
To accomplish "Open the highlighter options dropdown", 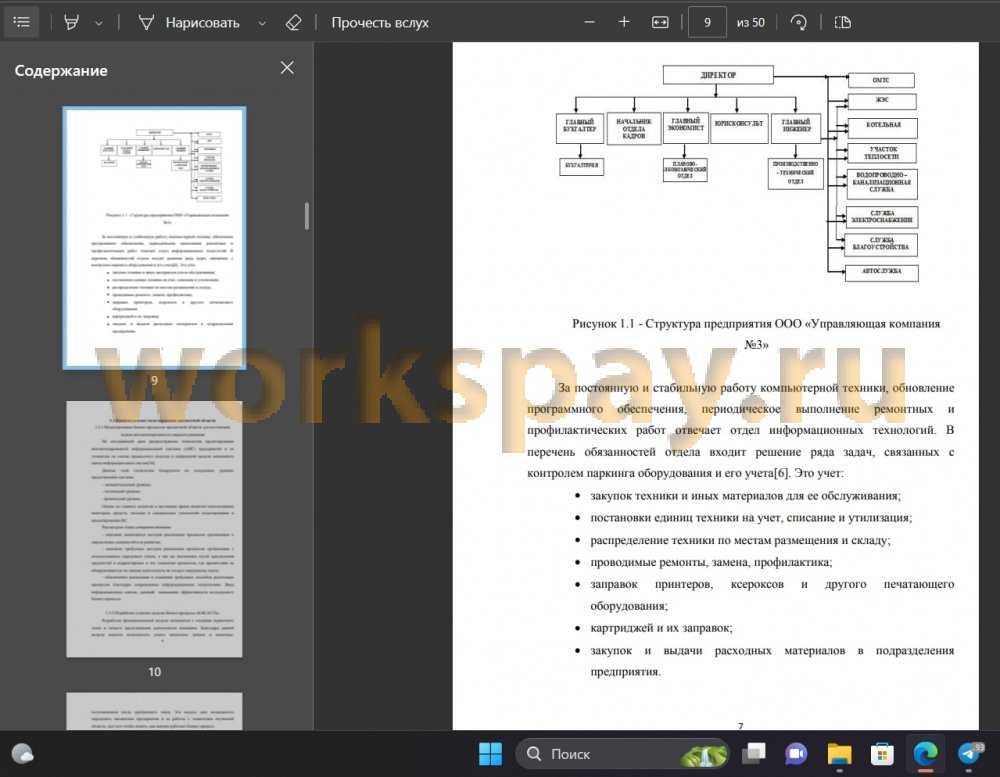I will coord(99,23).
